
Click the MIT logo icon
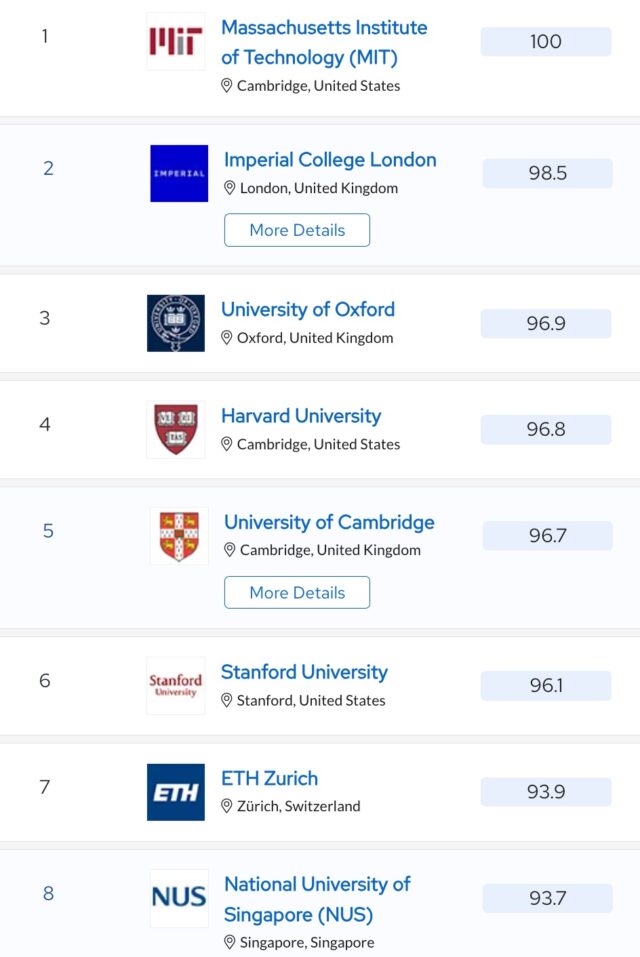[x=175, y=41]
